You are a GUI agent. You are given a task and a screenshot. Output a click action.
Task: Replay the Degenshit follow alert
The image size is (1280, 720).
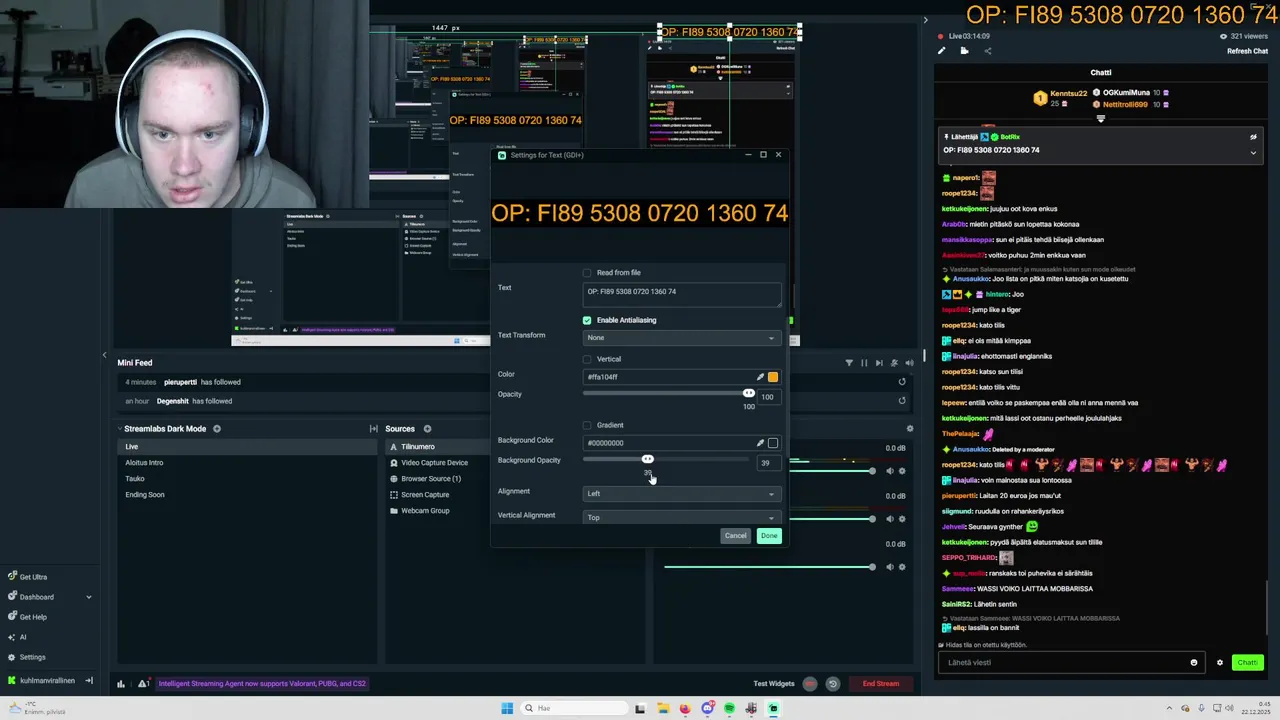click(902, 401)
